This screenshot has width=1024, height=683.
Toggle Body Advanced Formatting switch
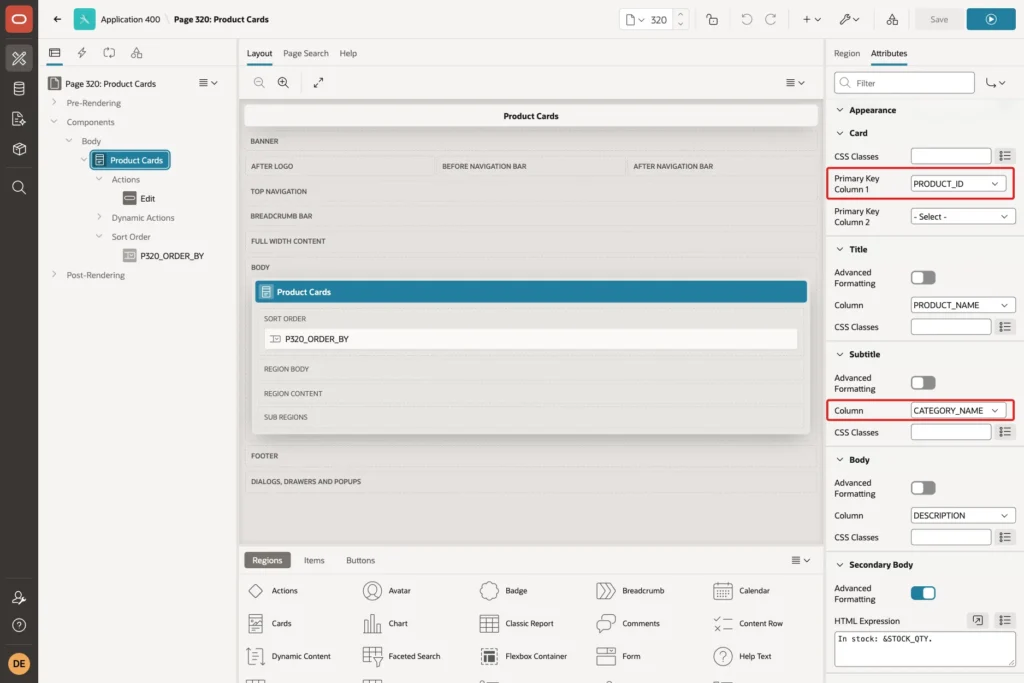coord(923,488)
